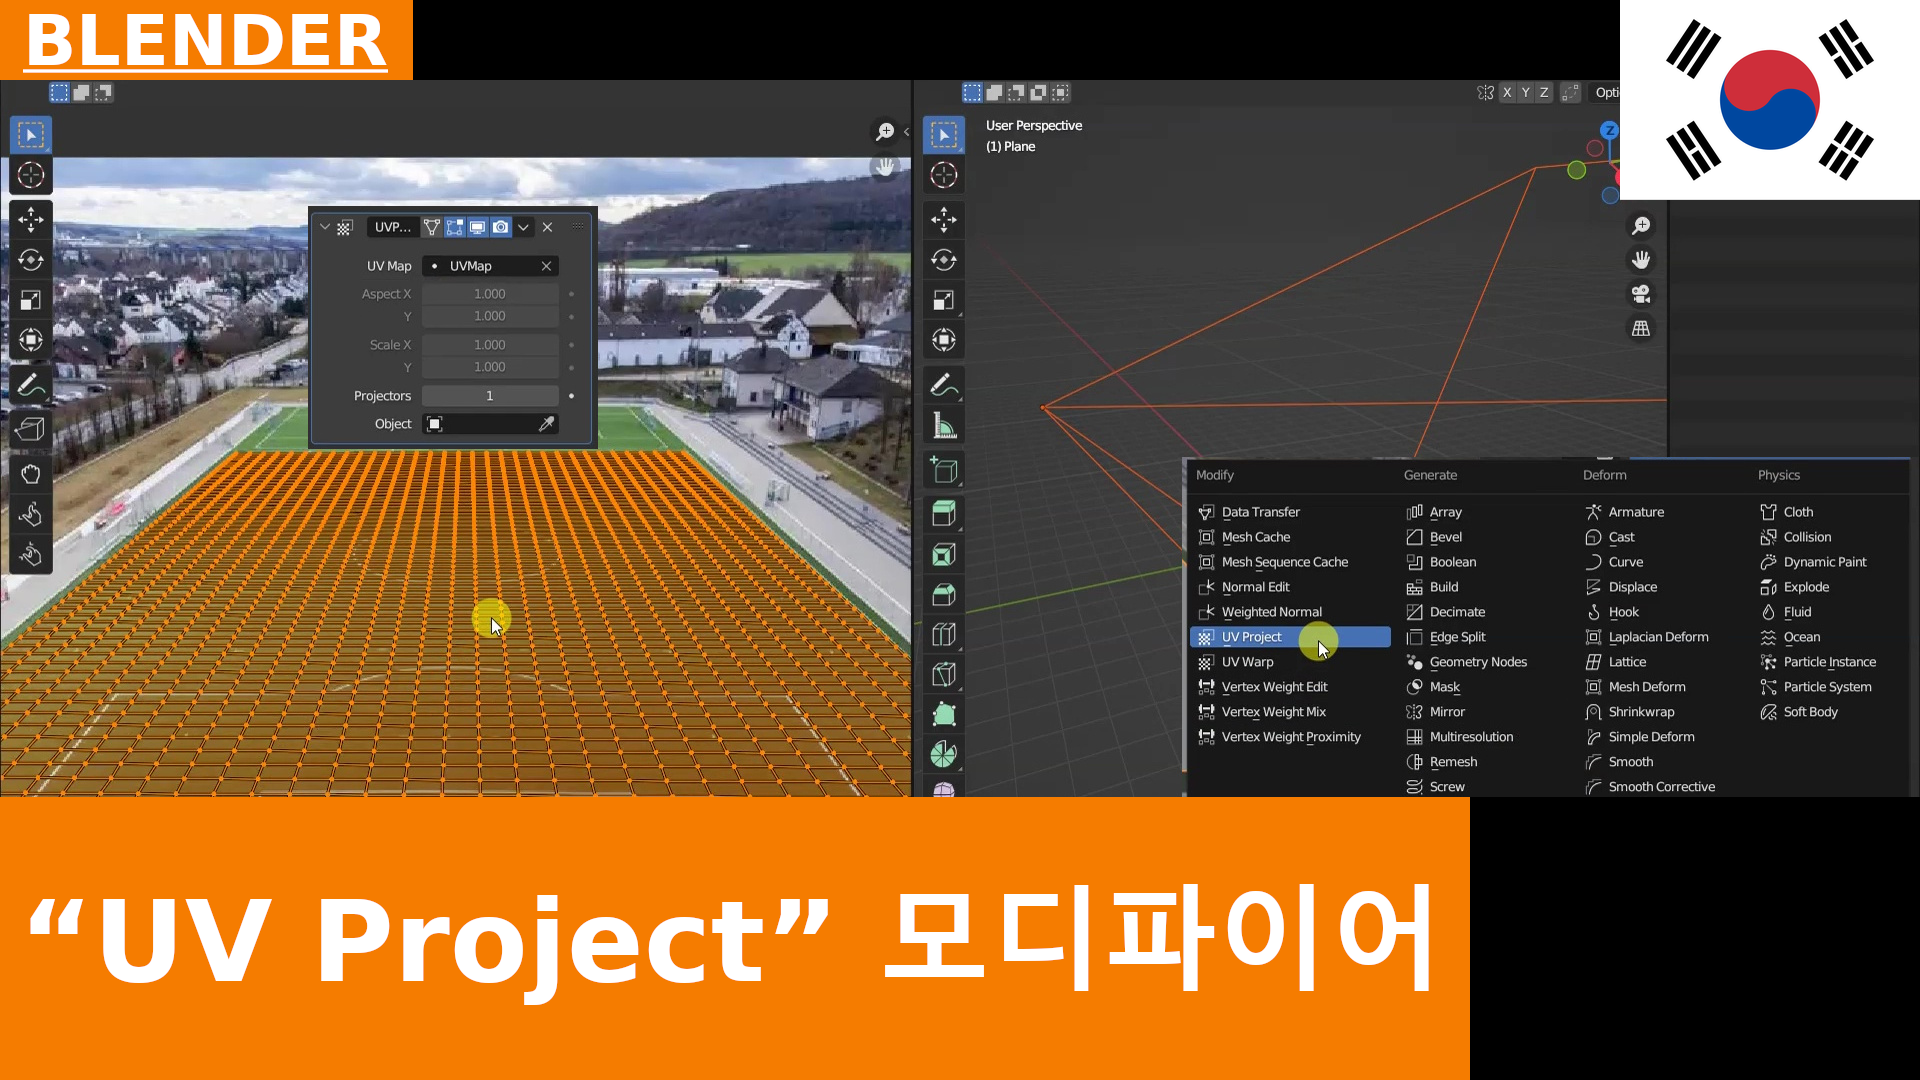Select the Annotate tool in left viewport

pyautogui.click(x=31, y=385)
